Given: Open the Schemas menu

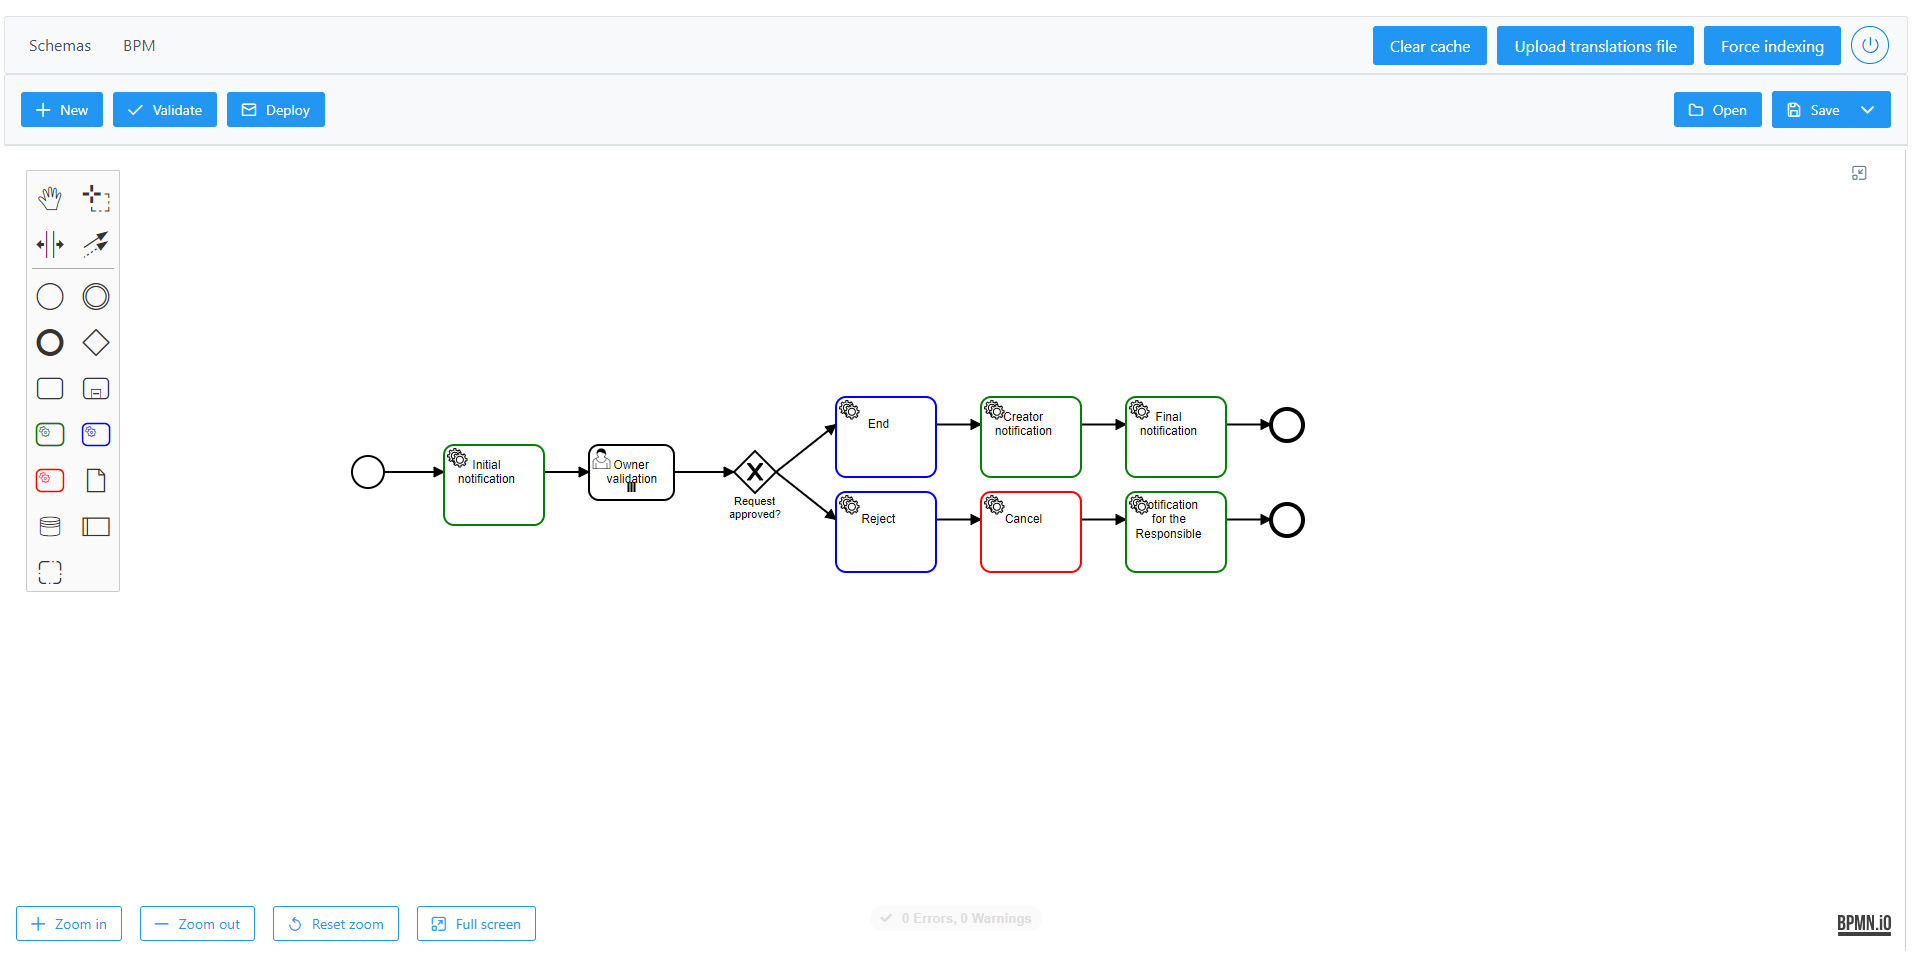Looking at the screenshot, I should (60, 46).
